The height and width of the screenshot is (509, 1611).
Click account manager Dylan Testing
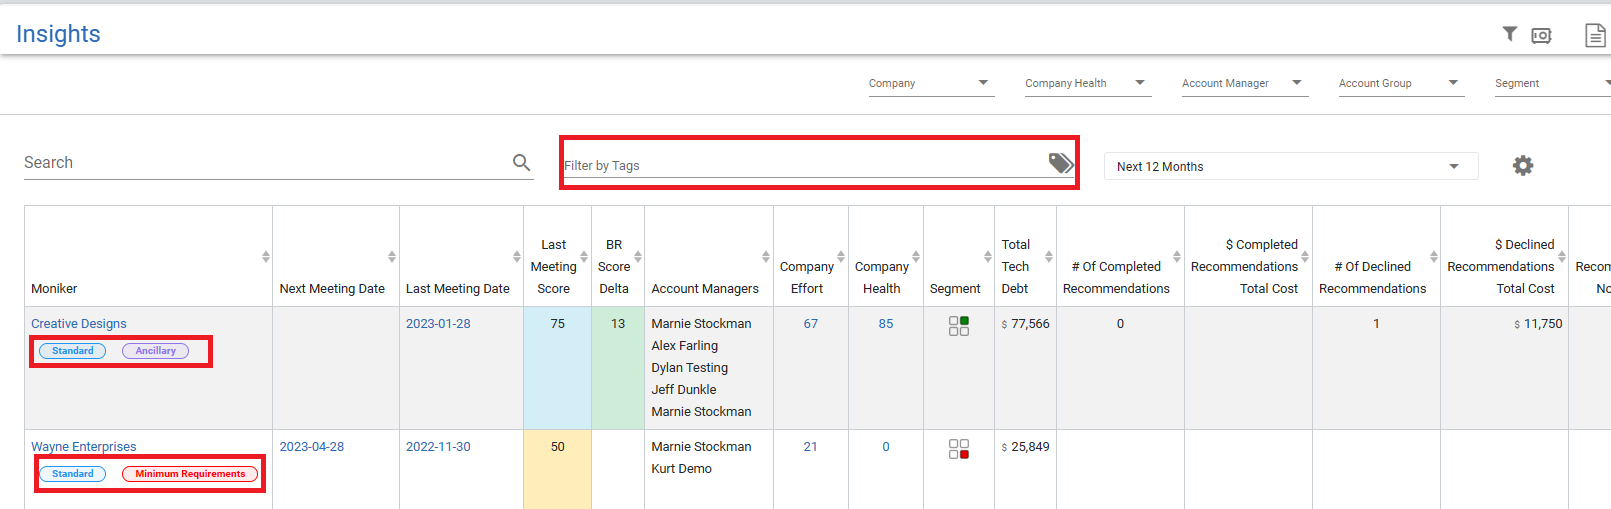click(690, 368)
